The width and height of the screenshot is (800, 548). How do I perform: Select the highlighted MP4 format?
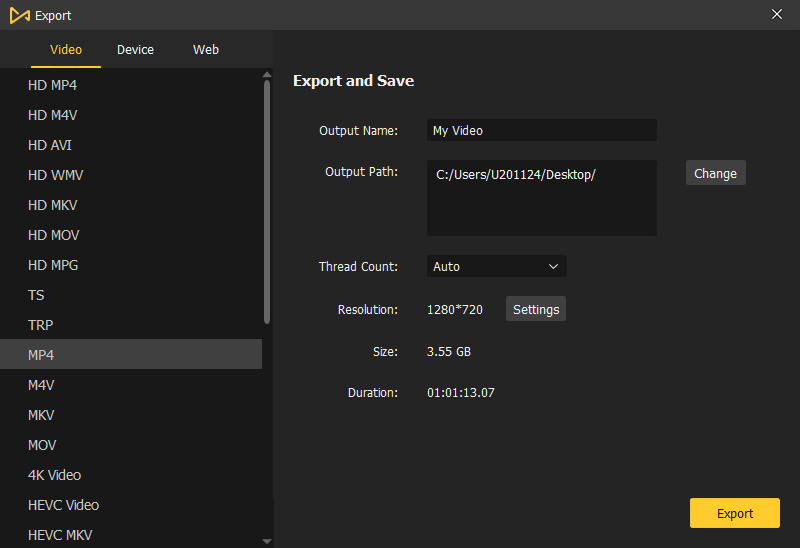(131, 355)
